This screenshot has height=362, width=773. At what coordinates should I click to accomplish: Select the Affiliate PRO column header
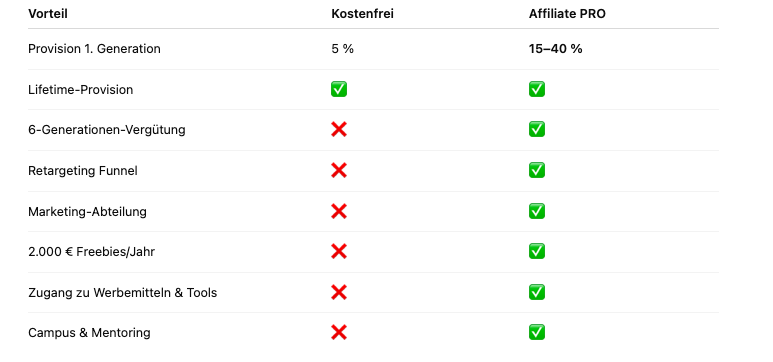click(x=567, y=14)
